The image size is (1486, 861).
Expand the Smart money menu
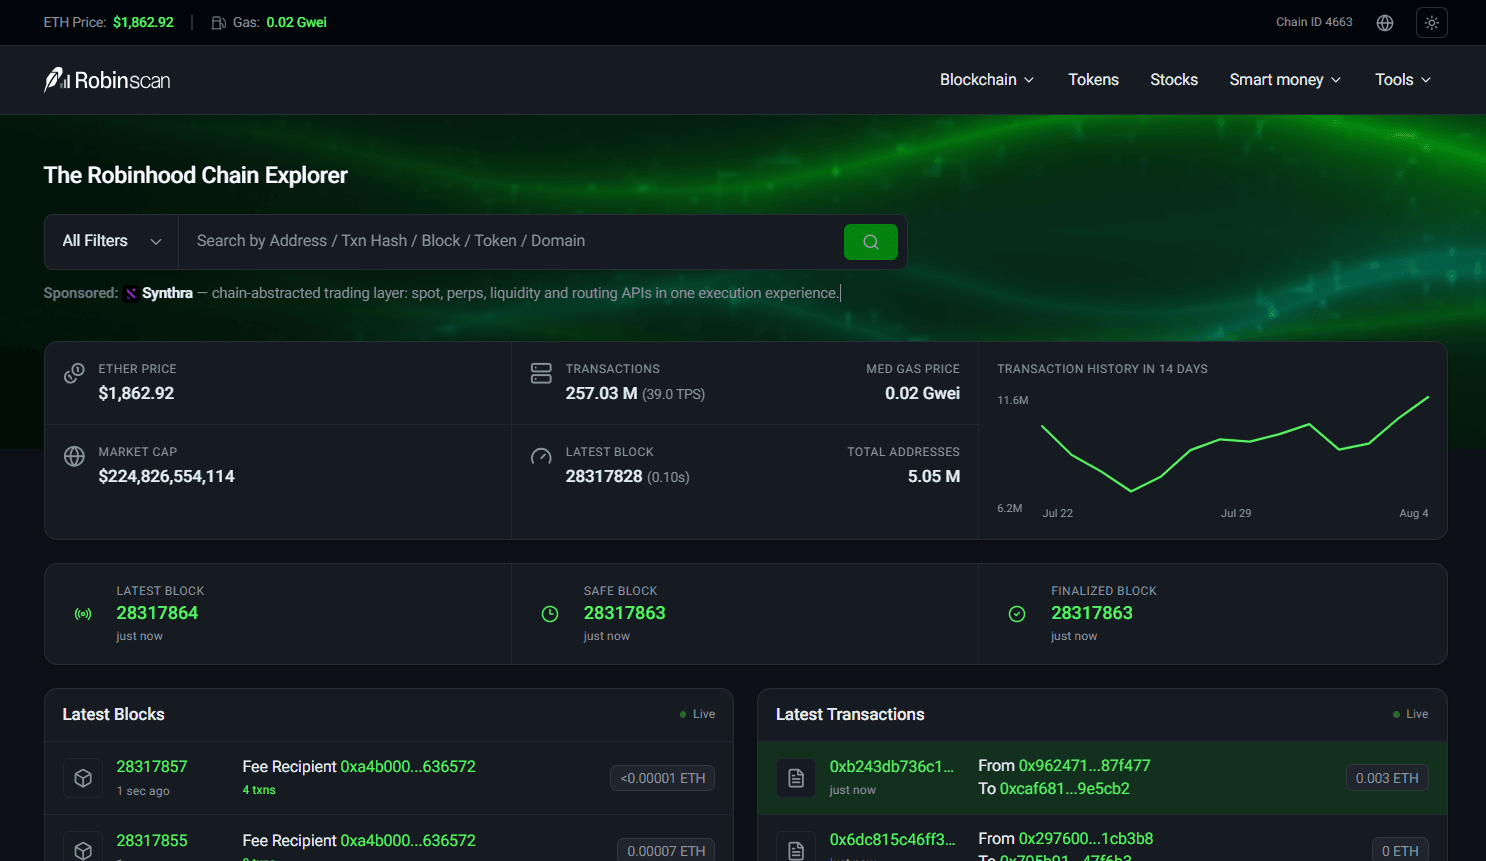click(x=1285, y=80)
